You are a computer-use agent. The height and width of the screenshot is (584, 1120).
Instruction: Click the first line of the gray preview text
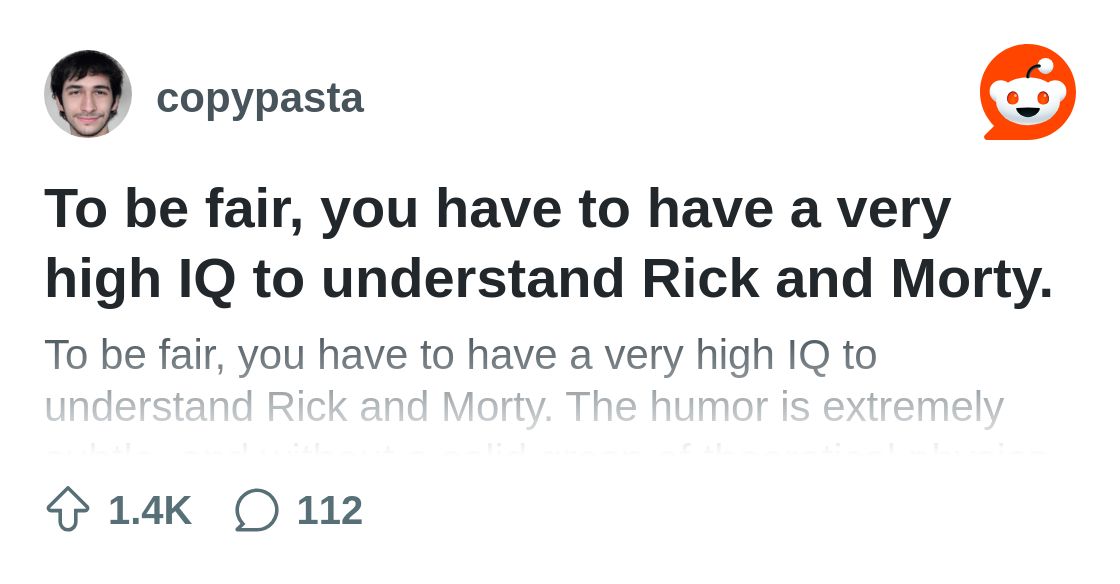click(x=460, y=355)
